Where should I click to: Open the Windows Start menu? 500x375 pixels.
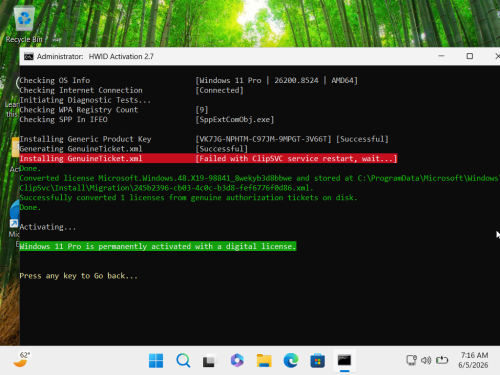[x=156, y=361]
